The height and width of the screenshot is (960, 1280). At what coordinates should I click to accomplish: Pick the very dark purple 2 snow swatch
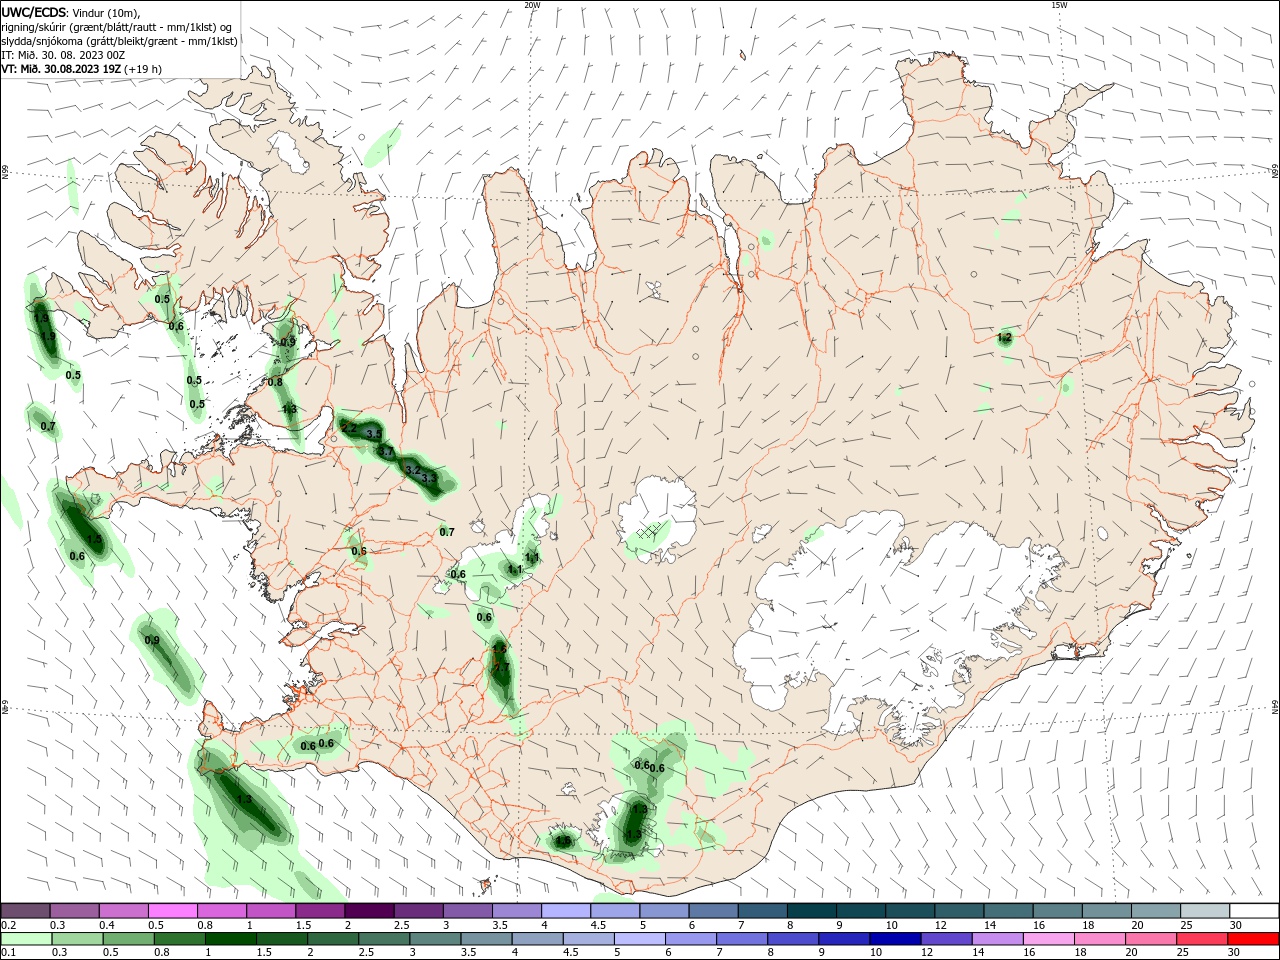369,911
